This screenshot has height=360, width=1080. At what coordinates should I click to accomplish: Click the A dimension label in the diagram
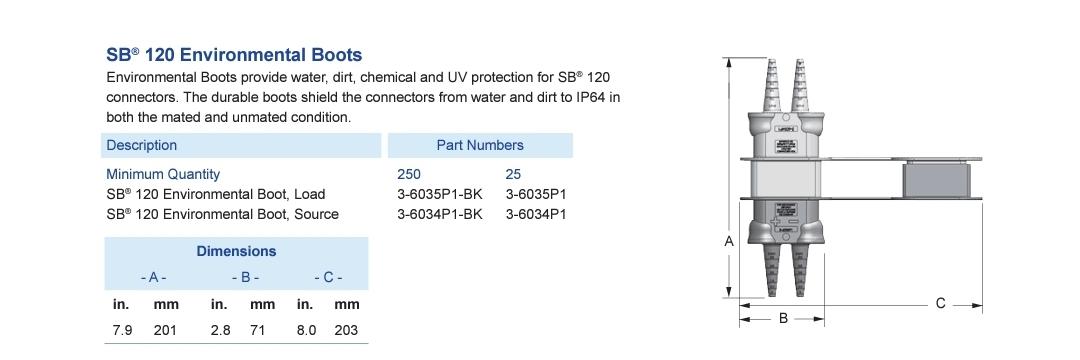[x=729, y=242]
